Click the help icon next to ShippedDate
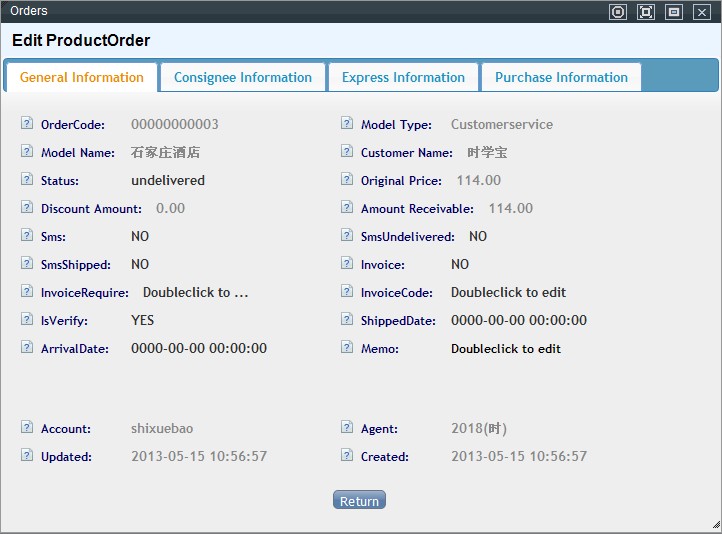 [347, 320]
